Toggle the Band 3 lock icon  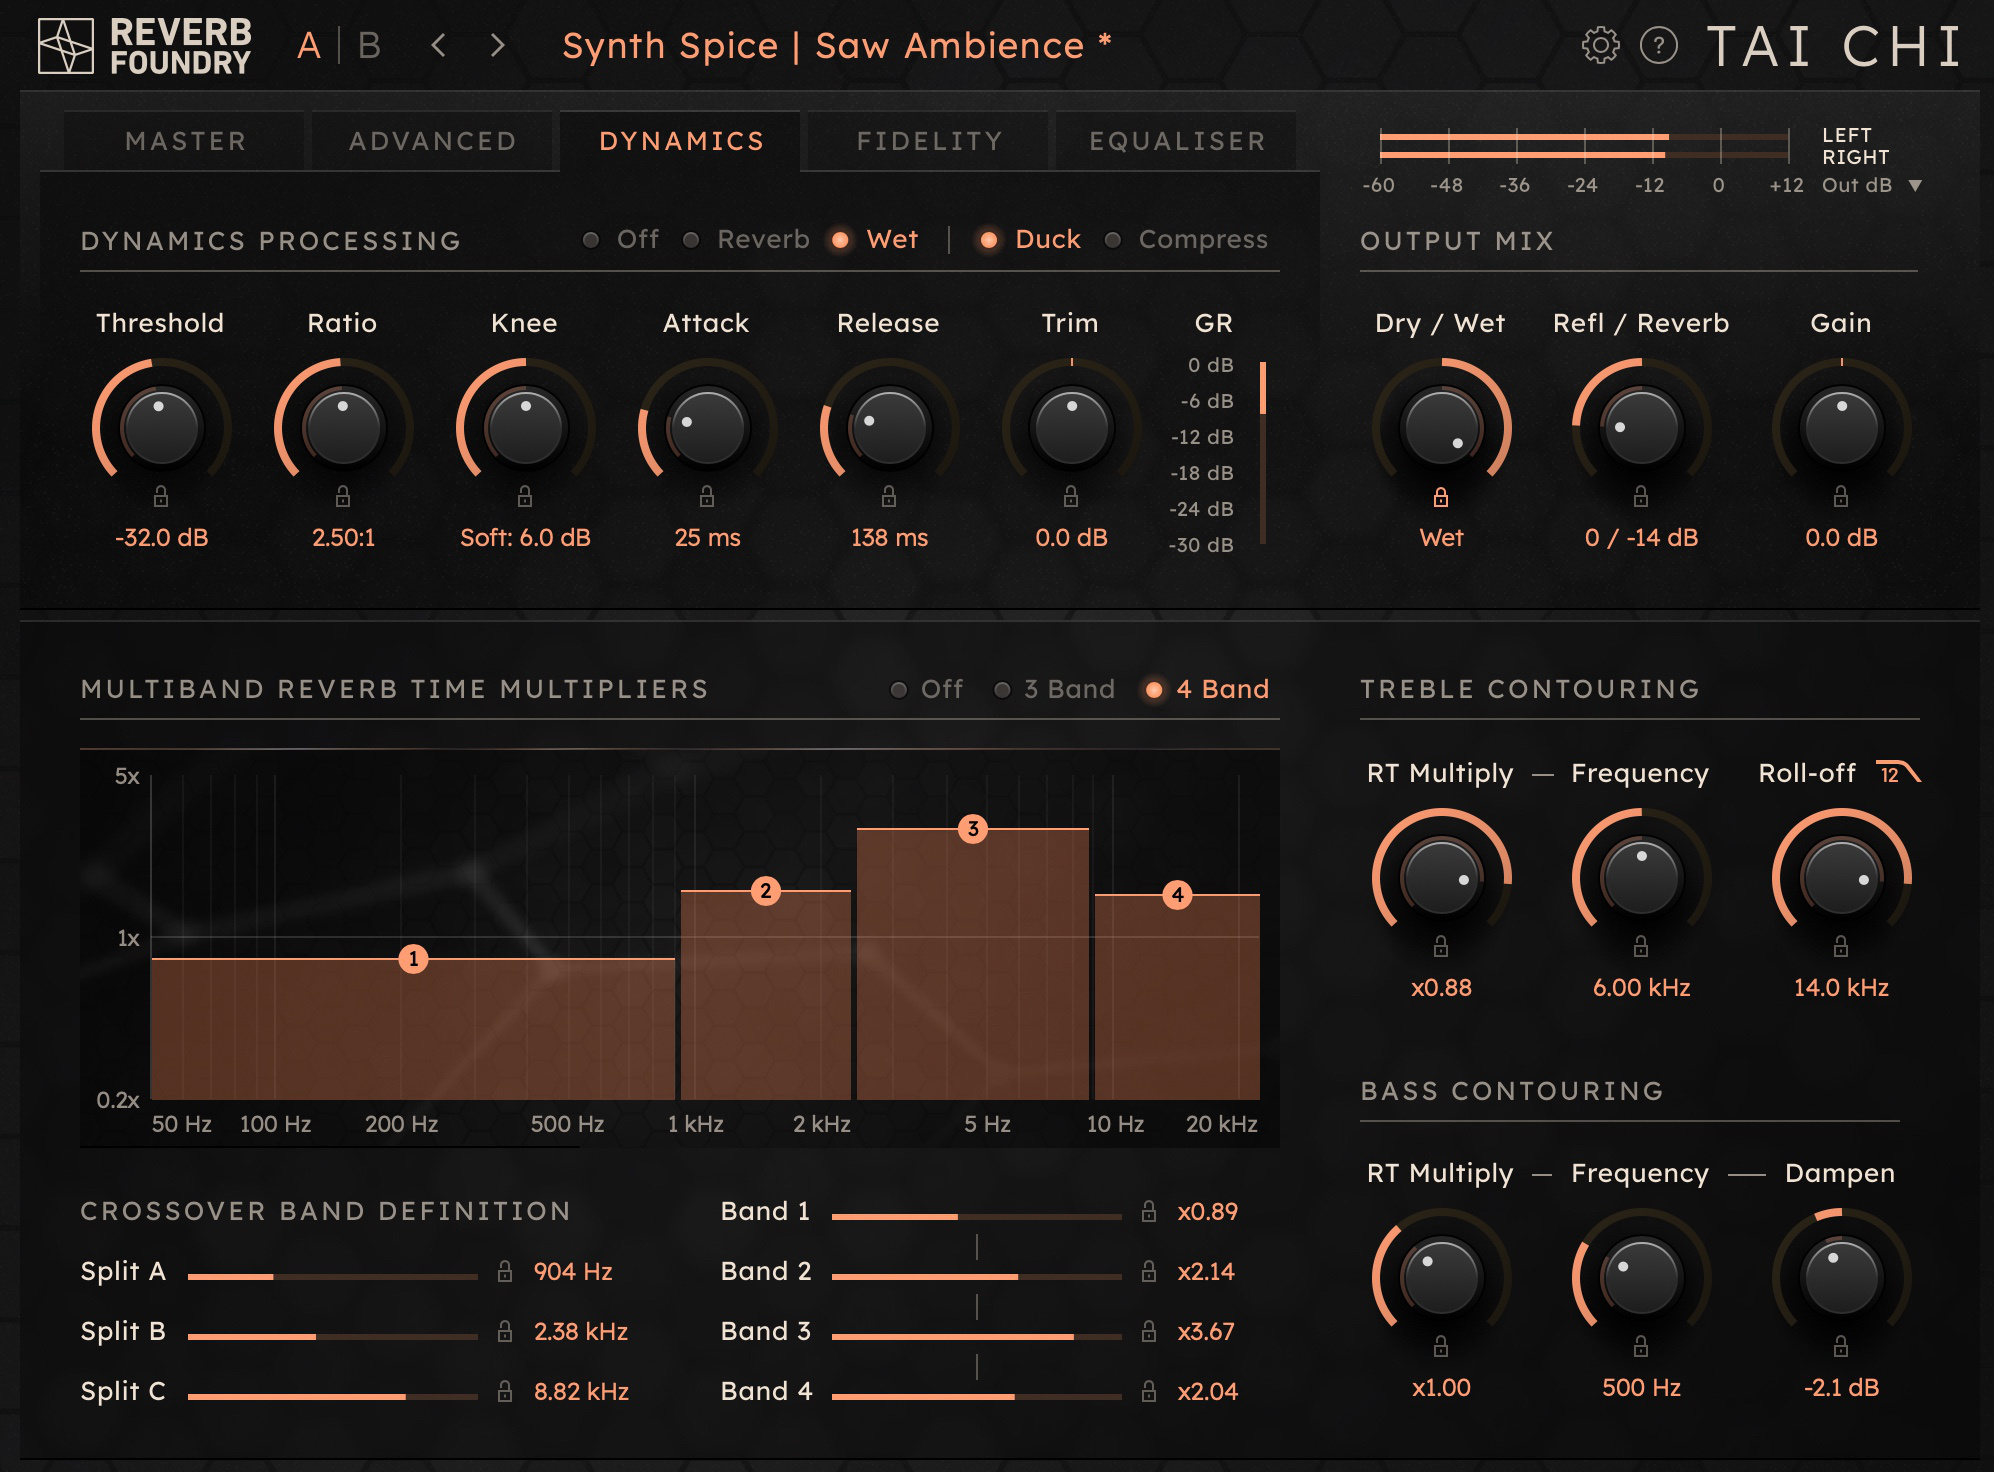tap(1149, 1331)
